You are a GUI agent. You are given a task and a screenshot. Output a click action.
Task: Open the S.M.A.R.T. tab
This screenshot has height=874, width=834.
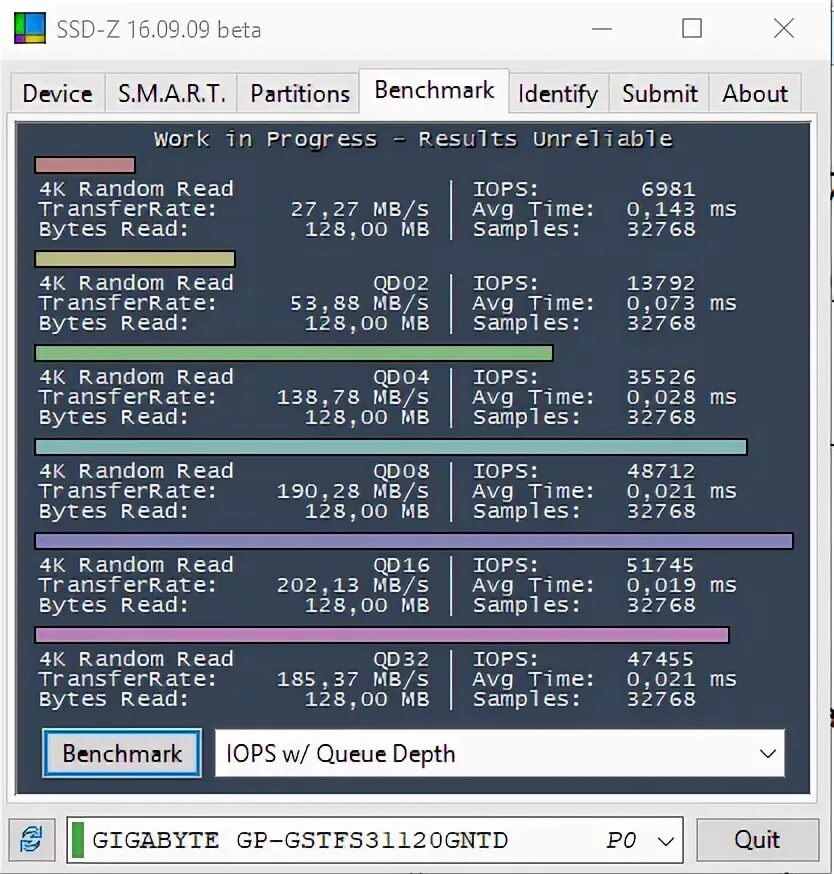[172, 93]
